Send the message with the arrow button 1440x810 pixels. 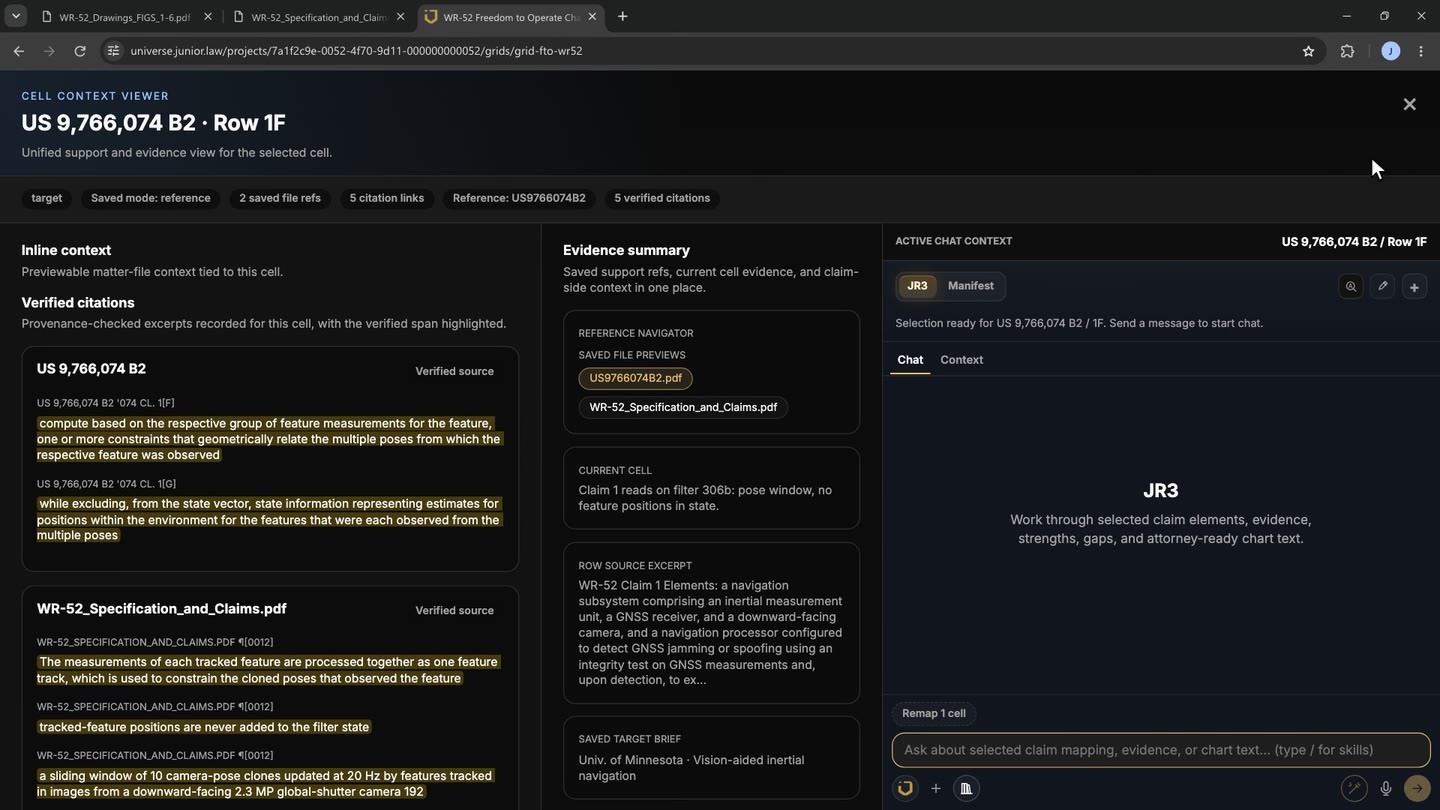click(1417, 788)
